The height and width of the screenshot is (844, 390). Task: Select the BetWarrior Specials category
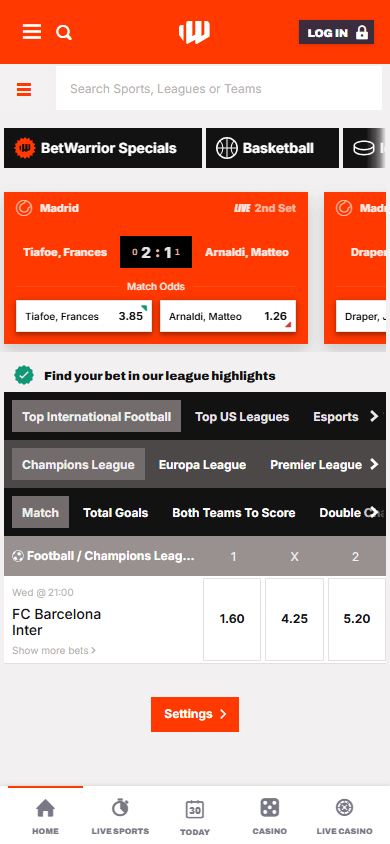click(103, 148)
